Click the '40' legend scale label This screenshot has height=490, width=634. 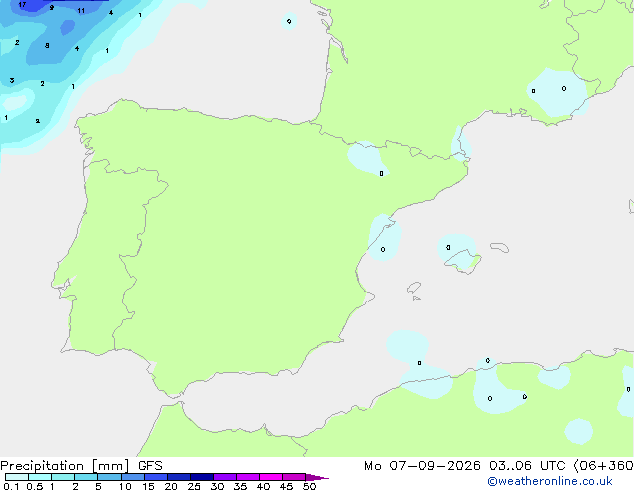click(x=263, y=486)
